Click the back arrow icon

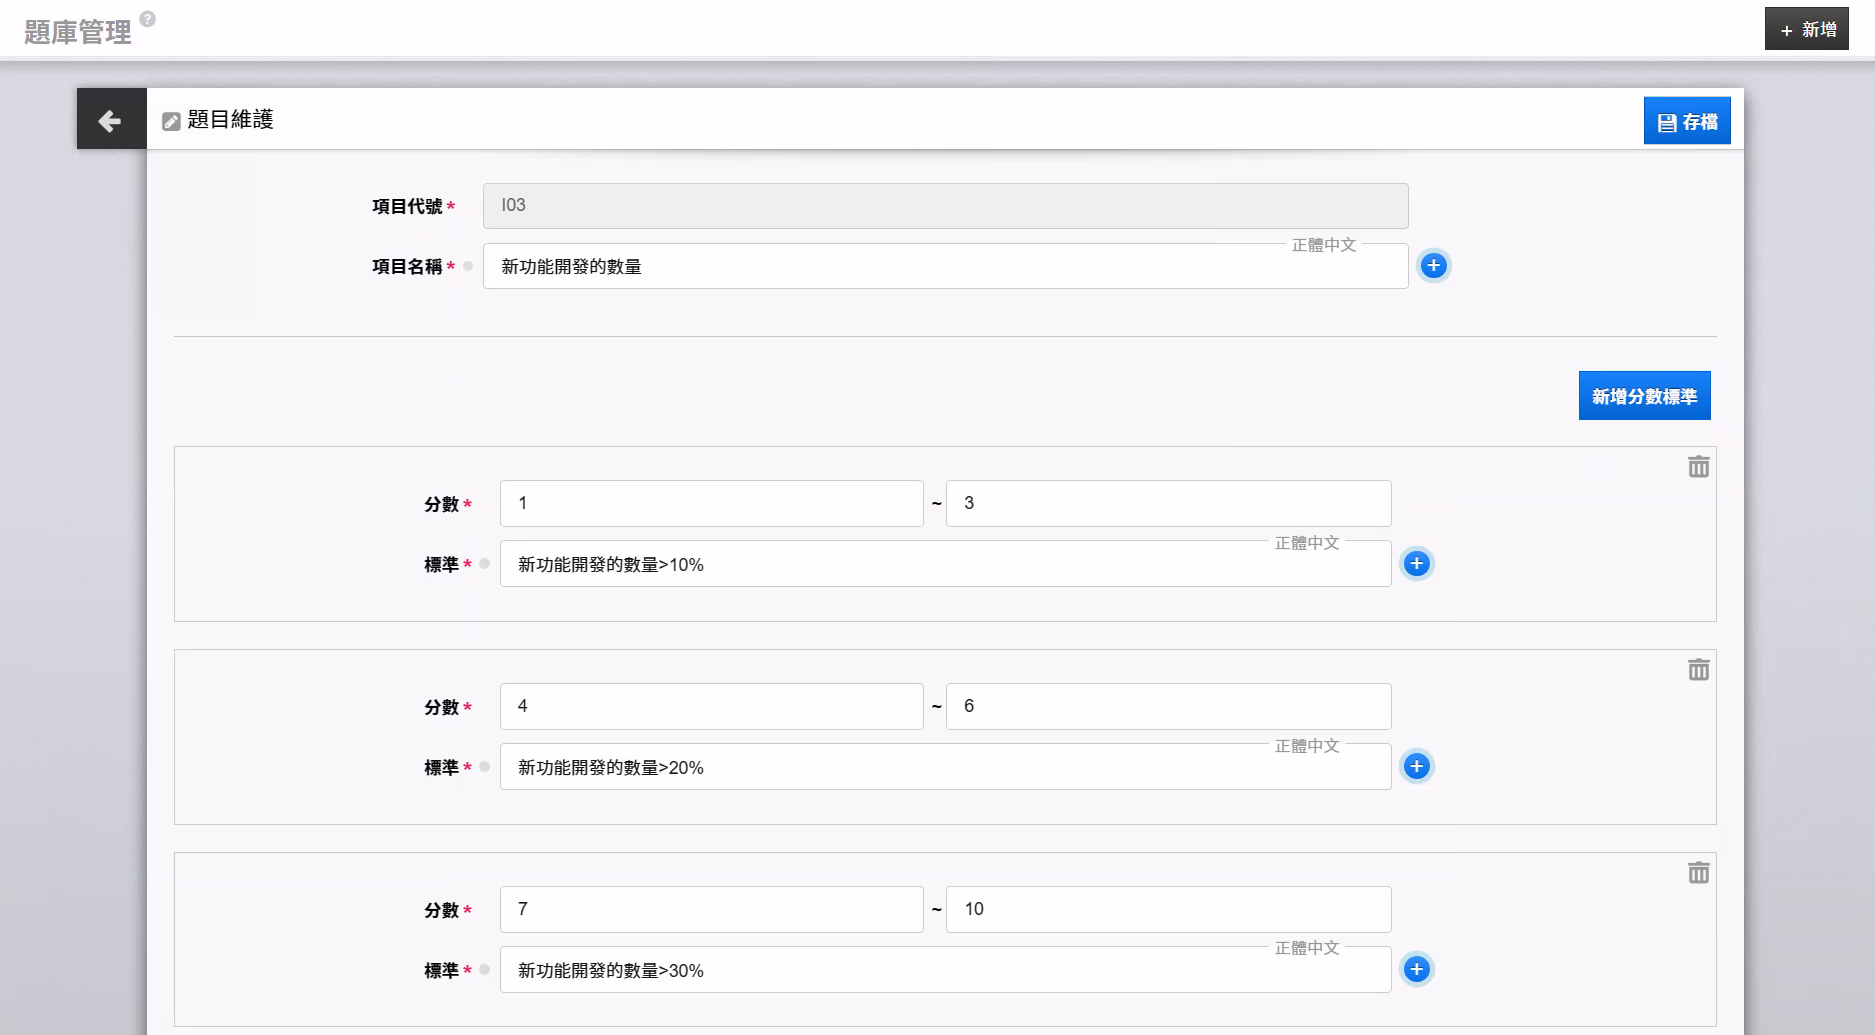coord(110,120)
